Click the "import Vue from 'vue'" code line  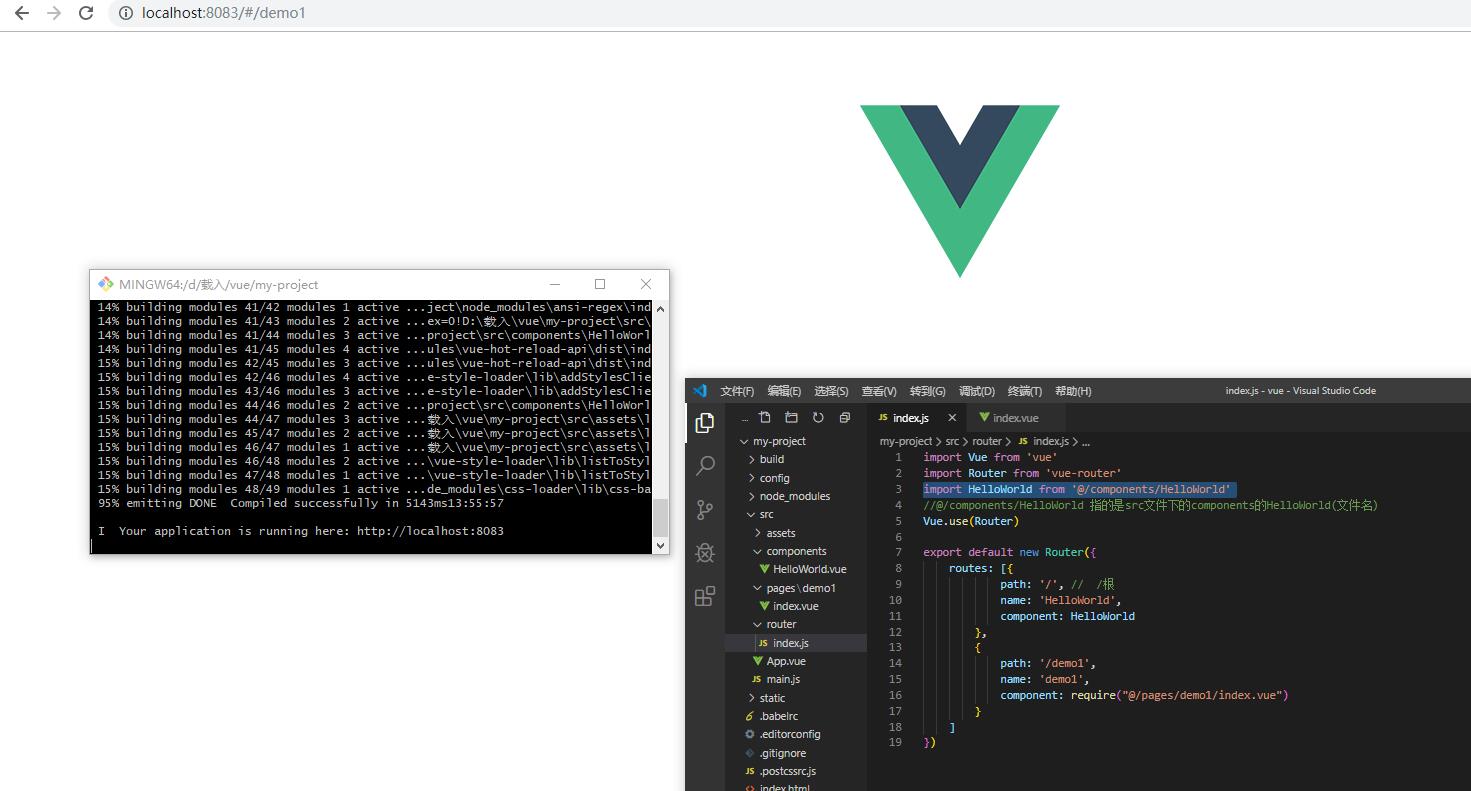[x=990, y=457]
